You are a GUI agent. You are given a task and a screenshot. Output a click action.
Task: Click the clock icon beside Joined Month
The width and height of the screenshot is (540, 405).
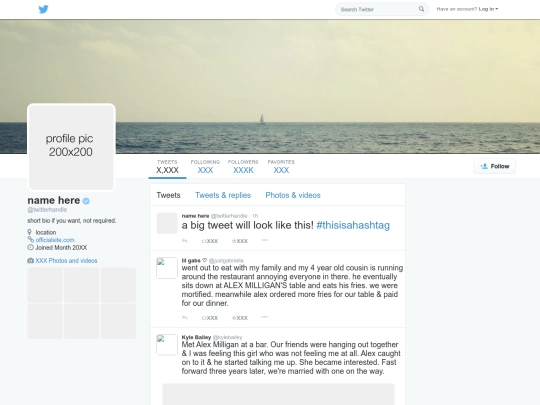[x=30, y=247]
